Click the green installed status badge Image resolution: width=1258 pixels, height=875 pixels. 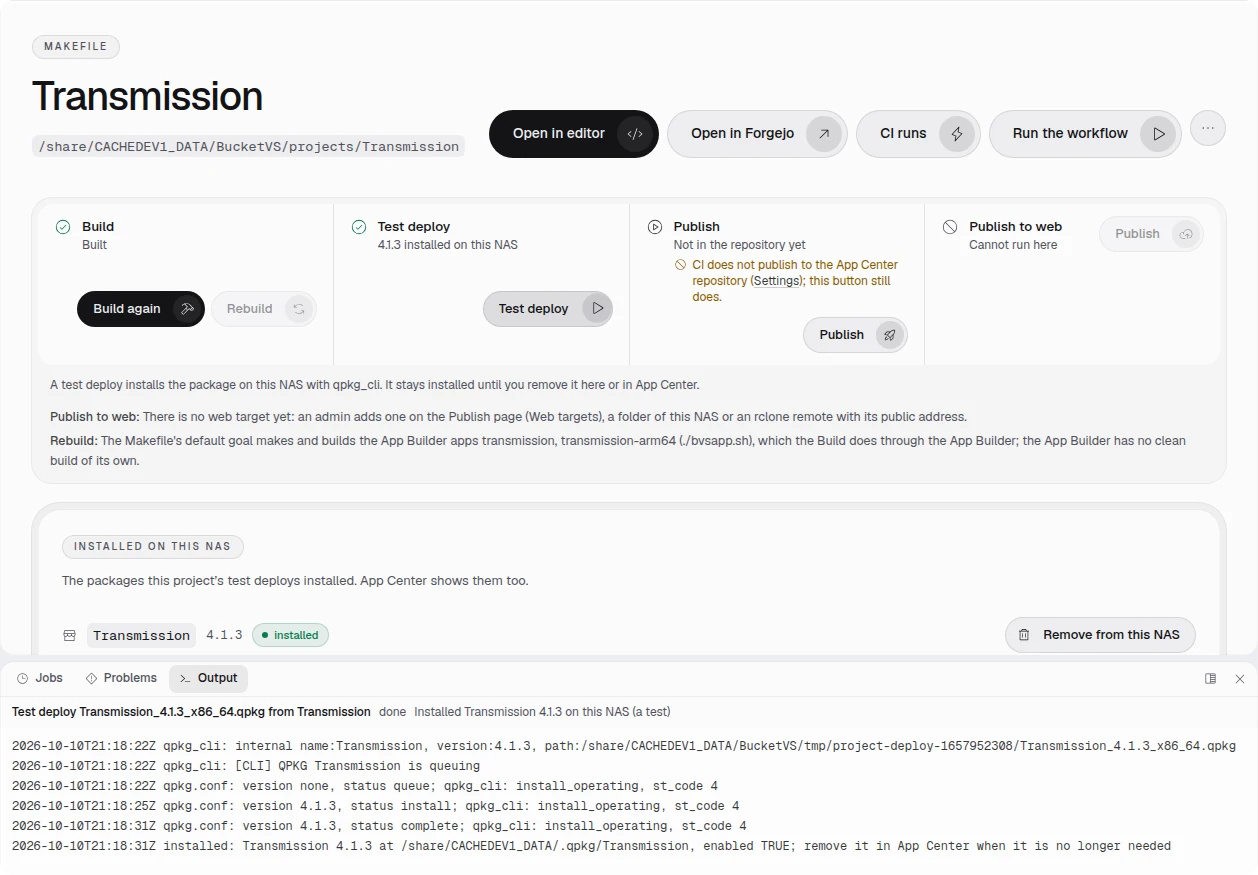click(x=290, y=635)
